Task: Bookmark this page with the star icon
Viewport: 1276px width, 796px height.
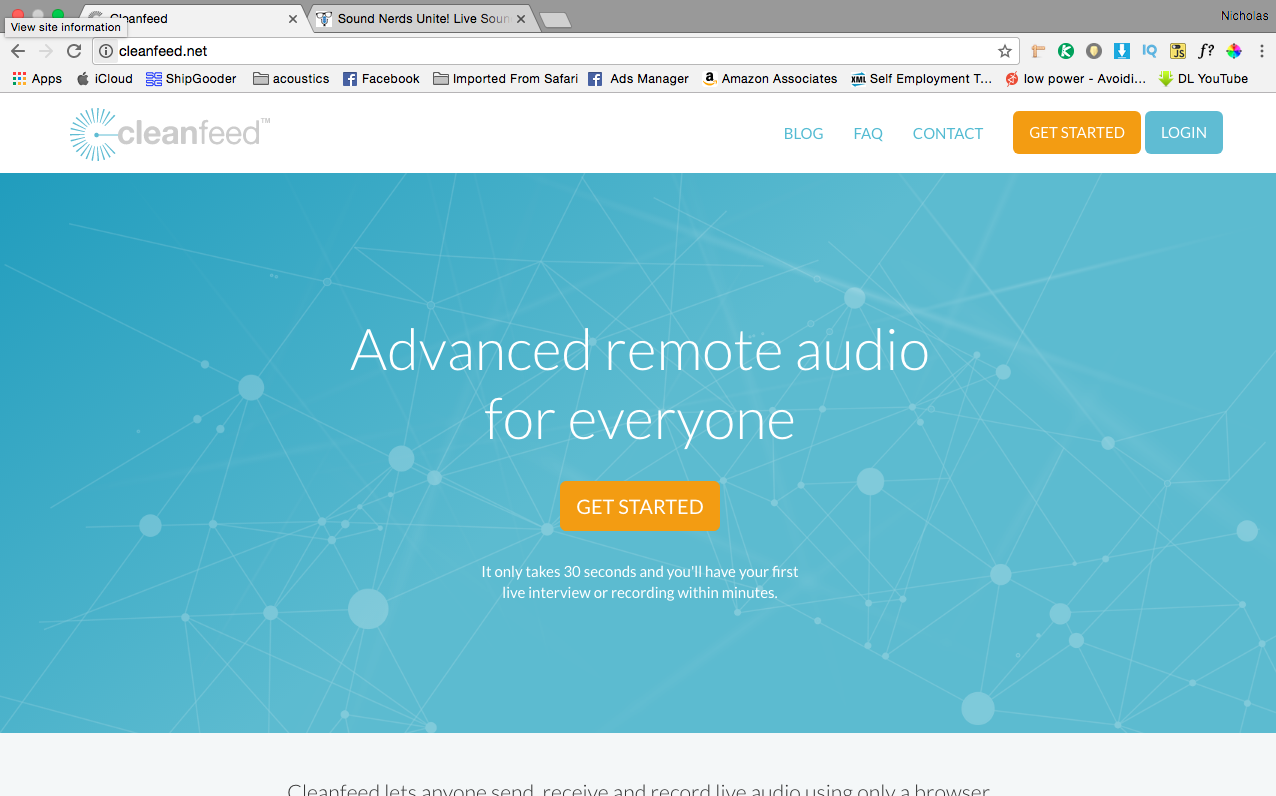Action: (1003, 50)
